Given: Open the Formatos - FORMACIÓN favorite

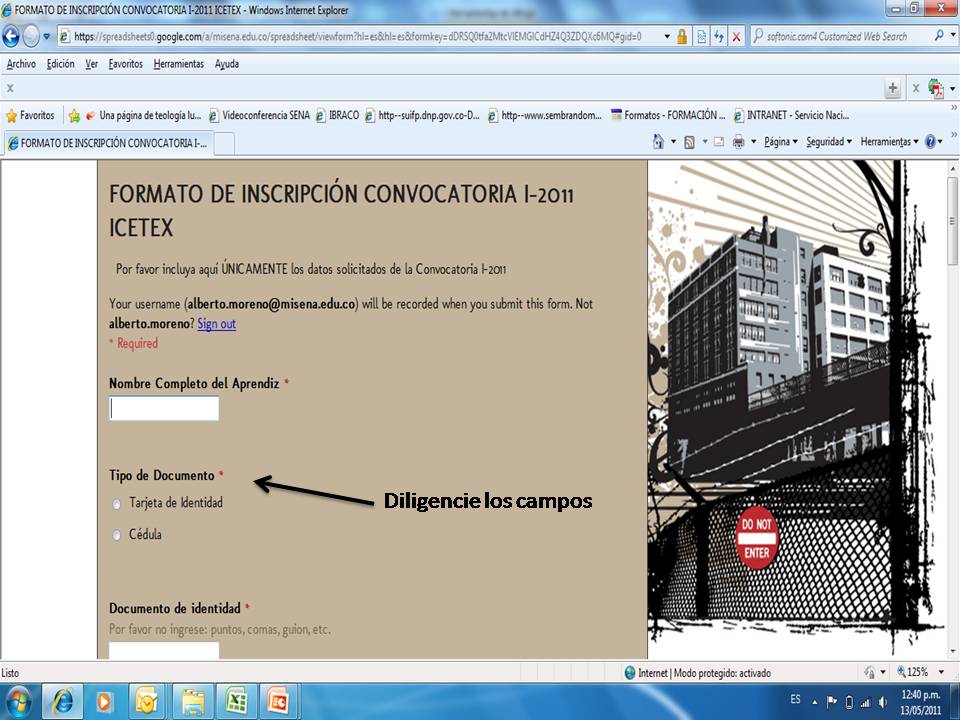Looking at the screenshot, I should pos(668,115).
